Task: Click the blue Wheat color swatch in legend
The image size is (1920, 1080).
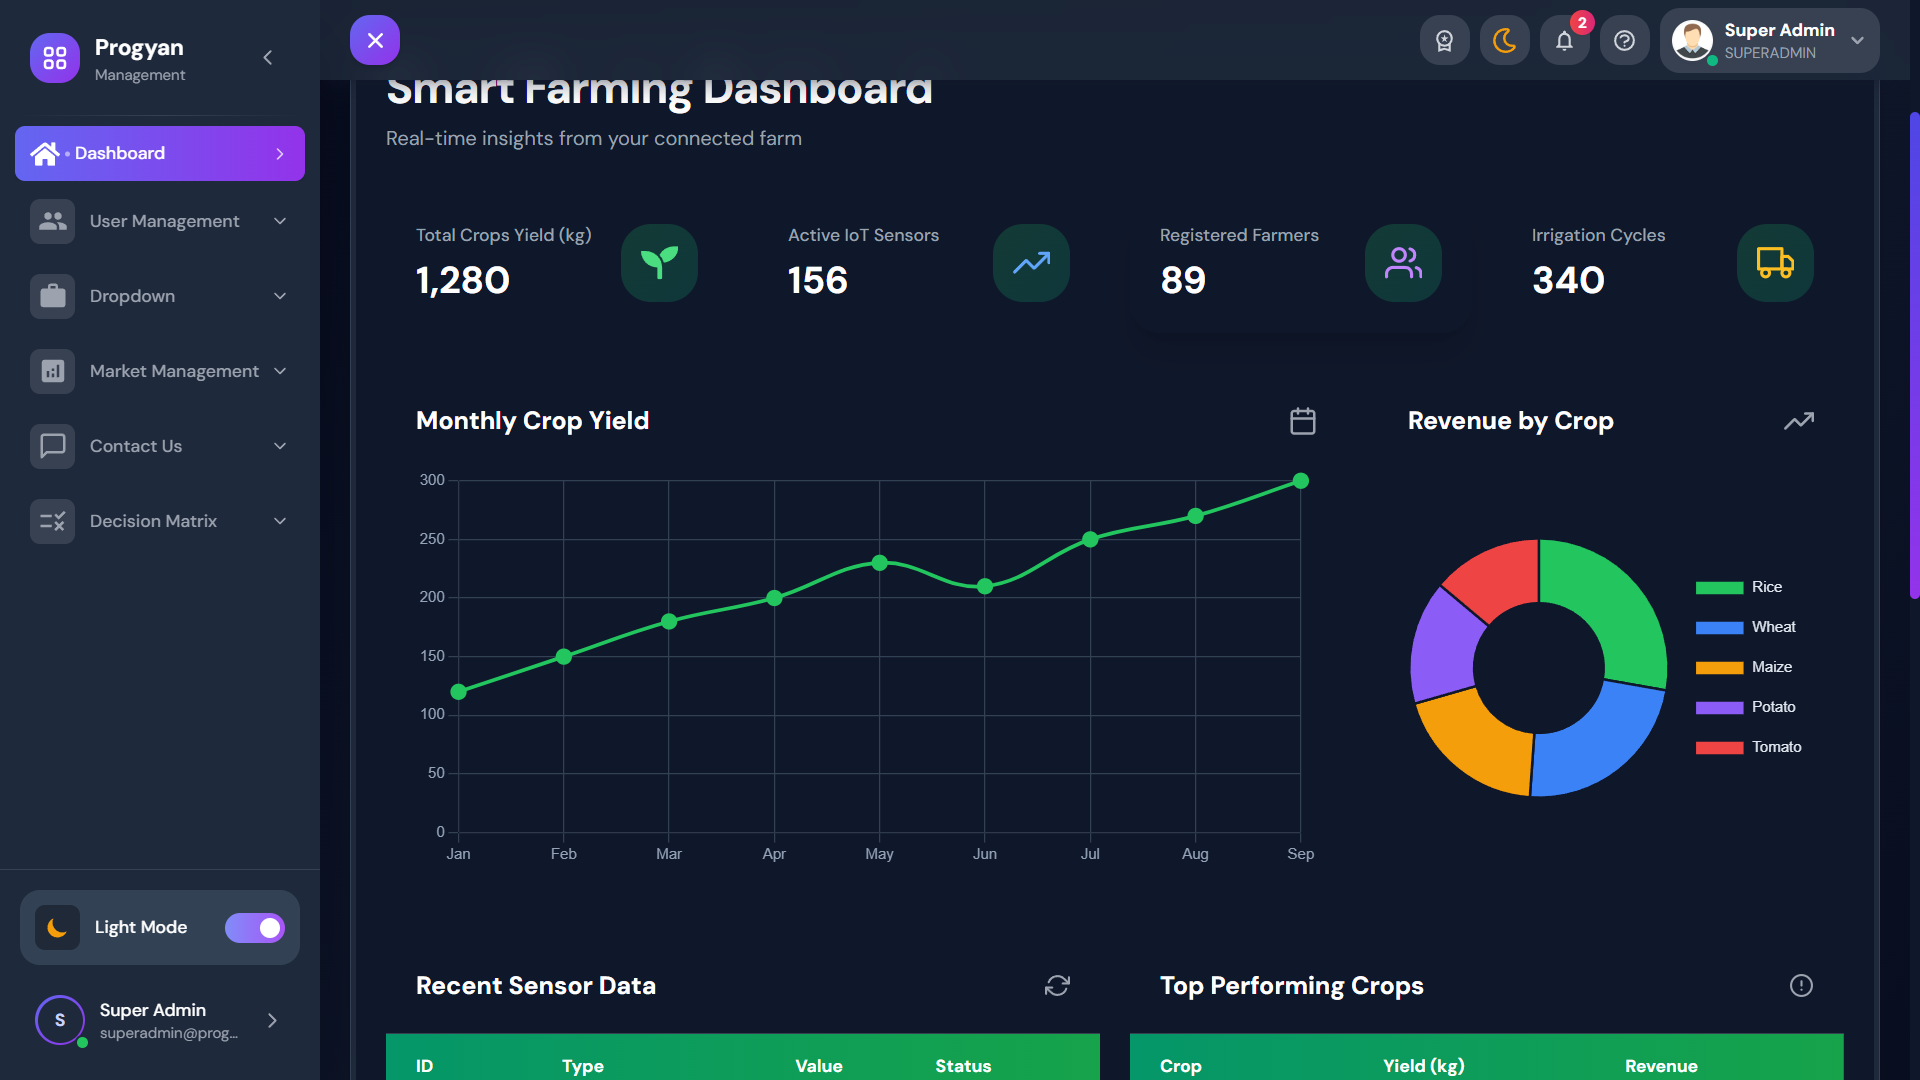Action: click(1719, 628)
